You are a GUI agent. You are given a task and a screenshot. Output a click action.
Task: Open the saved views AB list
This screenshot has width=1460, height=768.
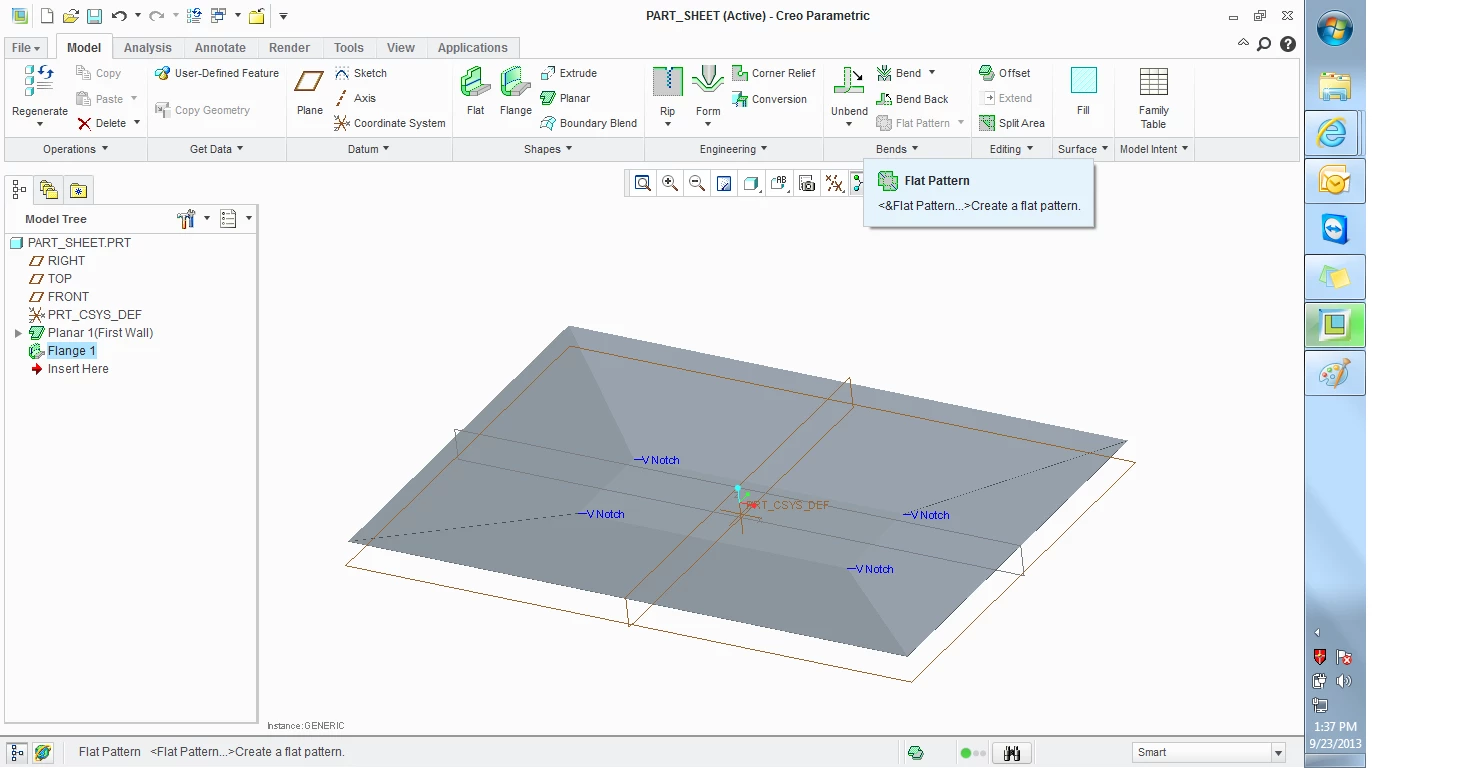780,183
